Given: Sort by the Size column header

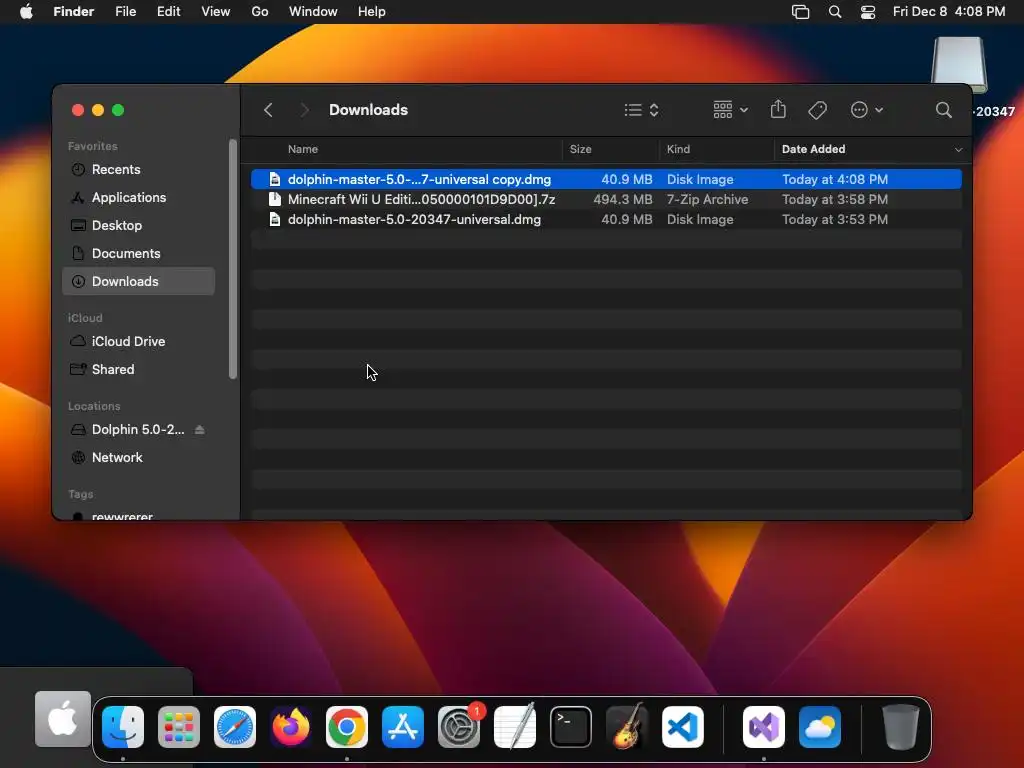Looking at the screenshot, I should (x=580, y=149).
